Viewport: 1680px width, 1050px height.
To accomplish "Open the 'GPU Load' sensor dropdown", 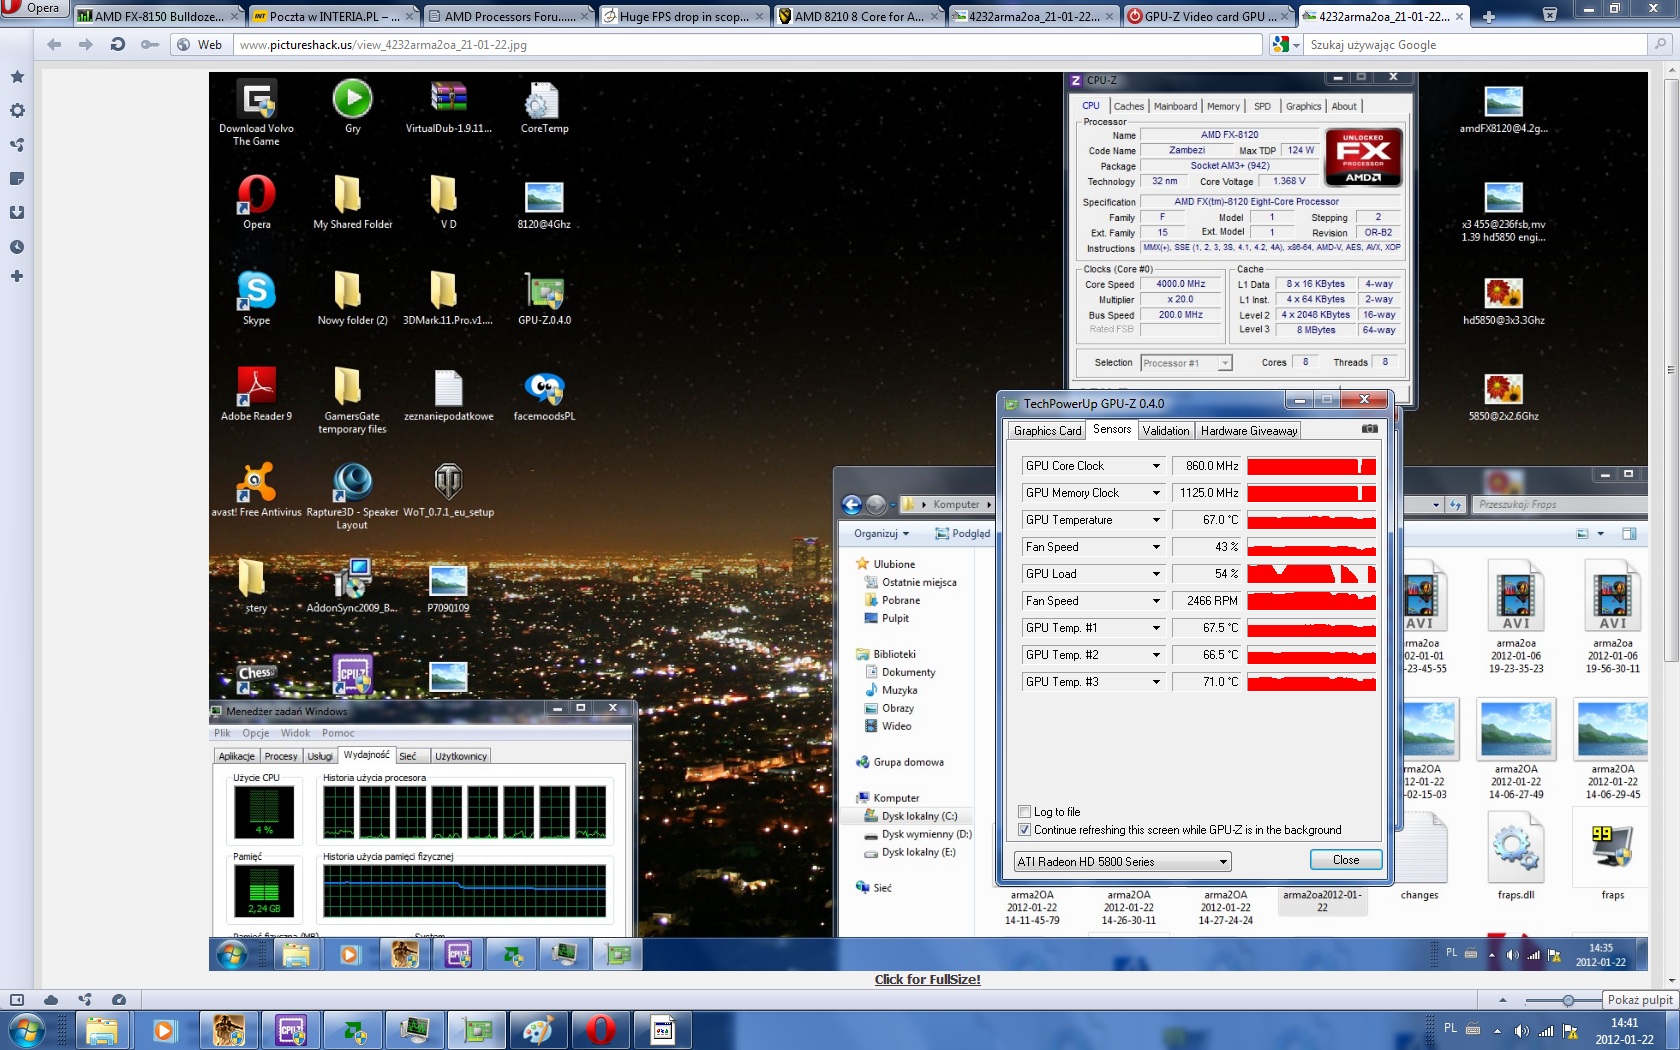I will pos(1156,573).
